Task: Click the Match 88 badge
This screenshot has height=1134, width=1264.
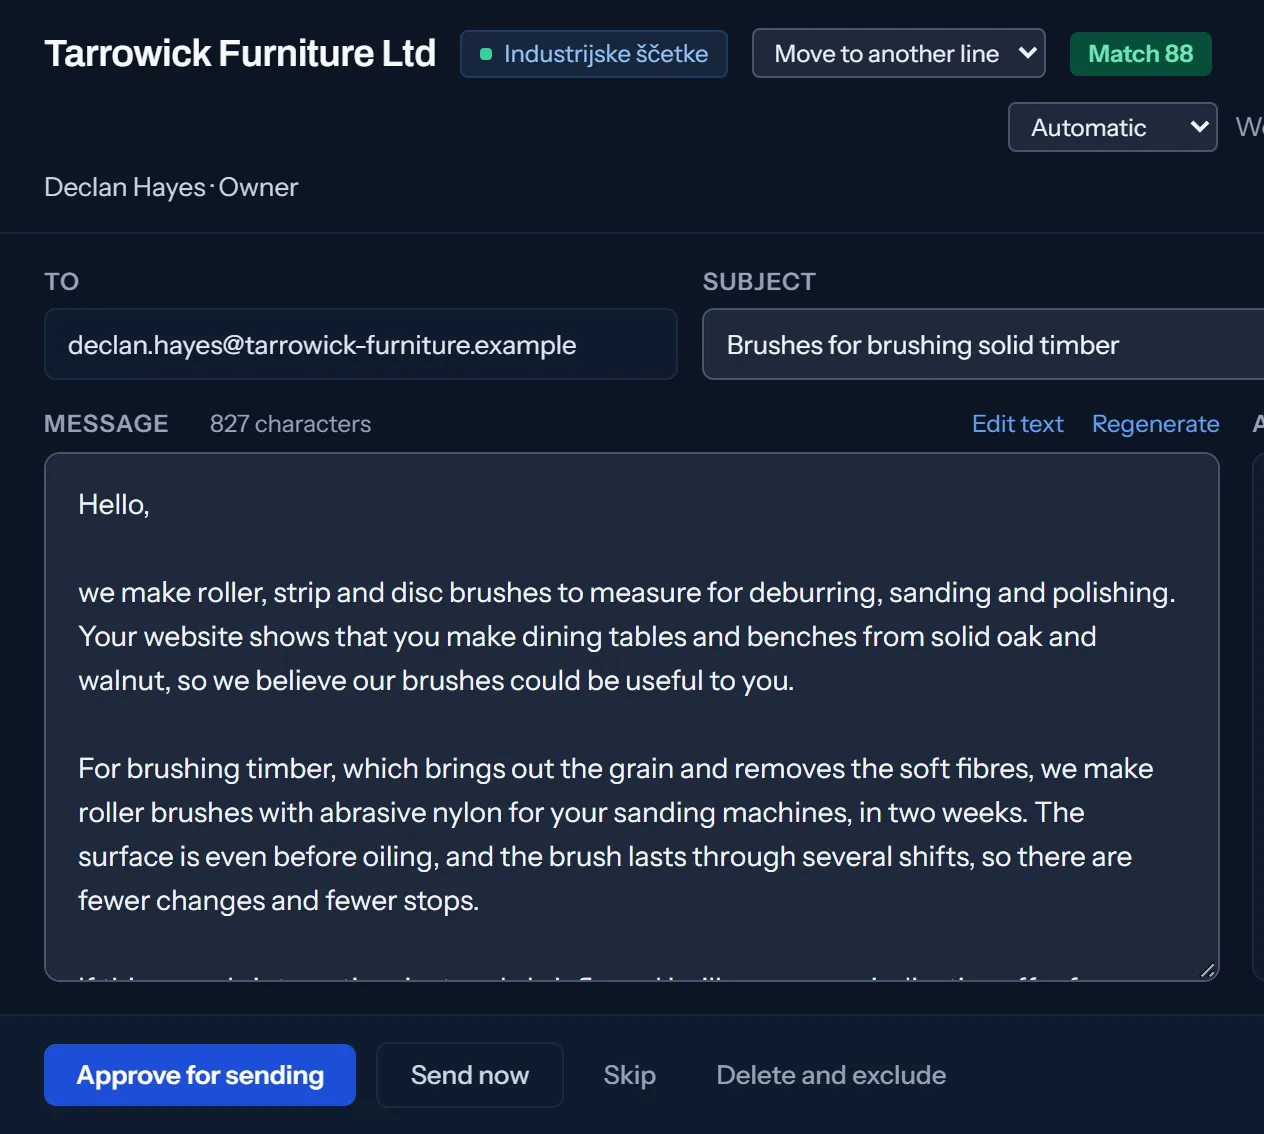Action: (x=1140, y=54)
